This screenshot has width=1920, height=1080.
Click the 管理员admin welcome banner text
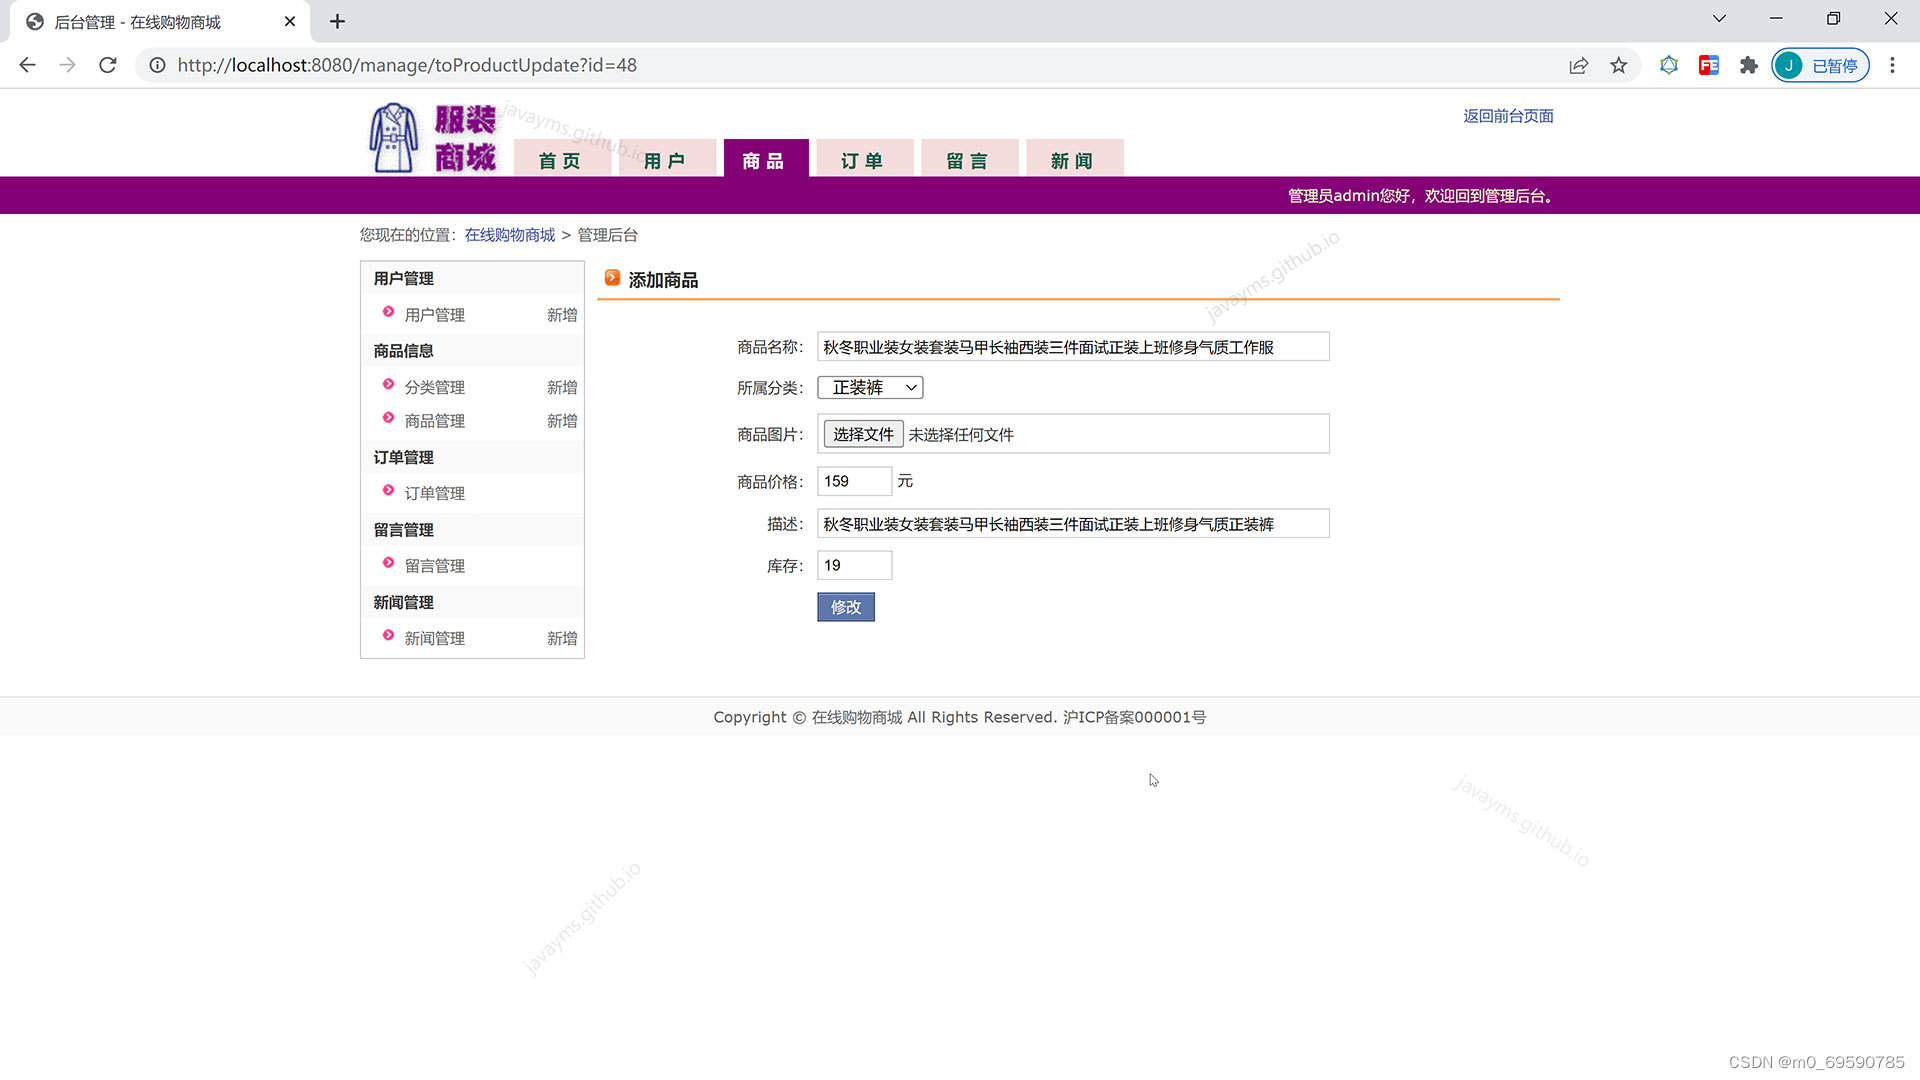[1420, 196]
